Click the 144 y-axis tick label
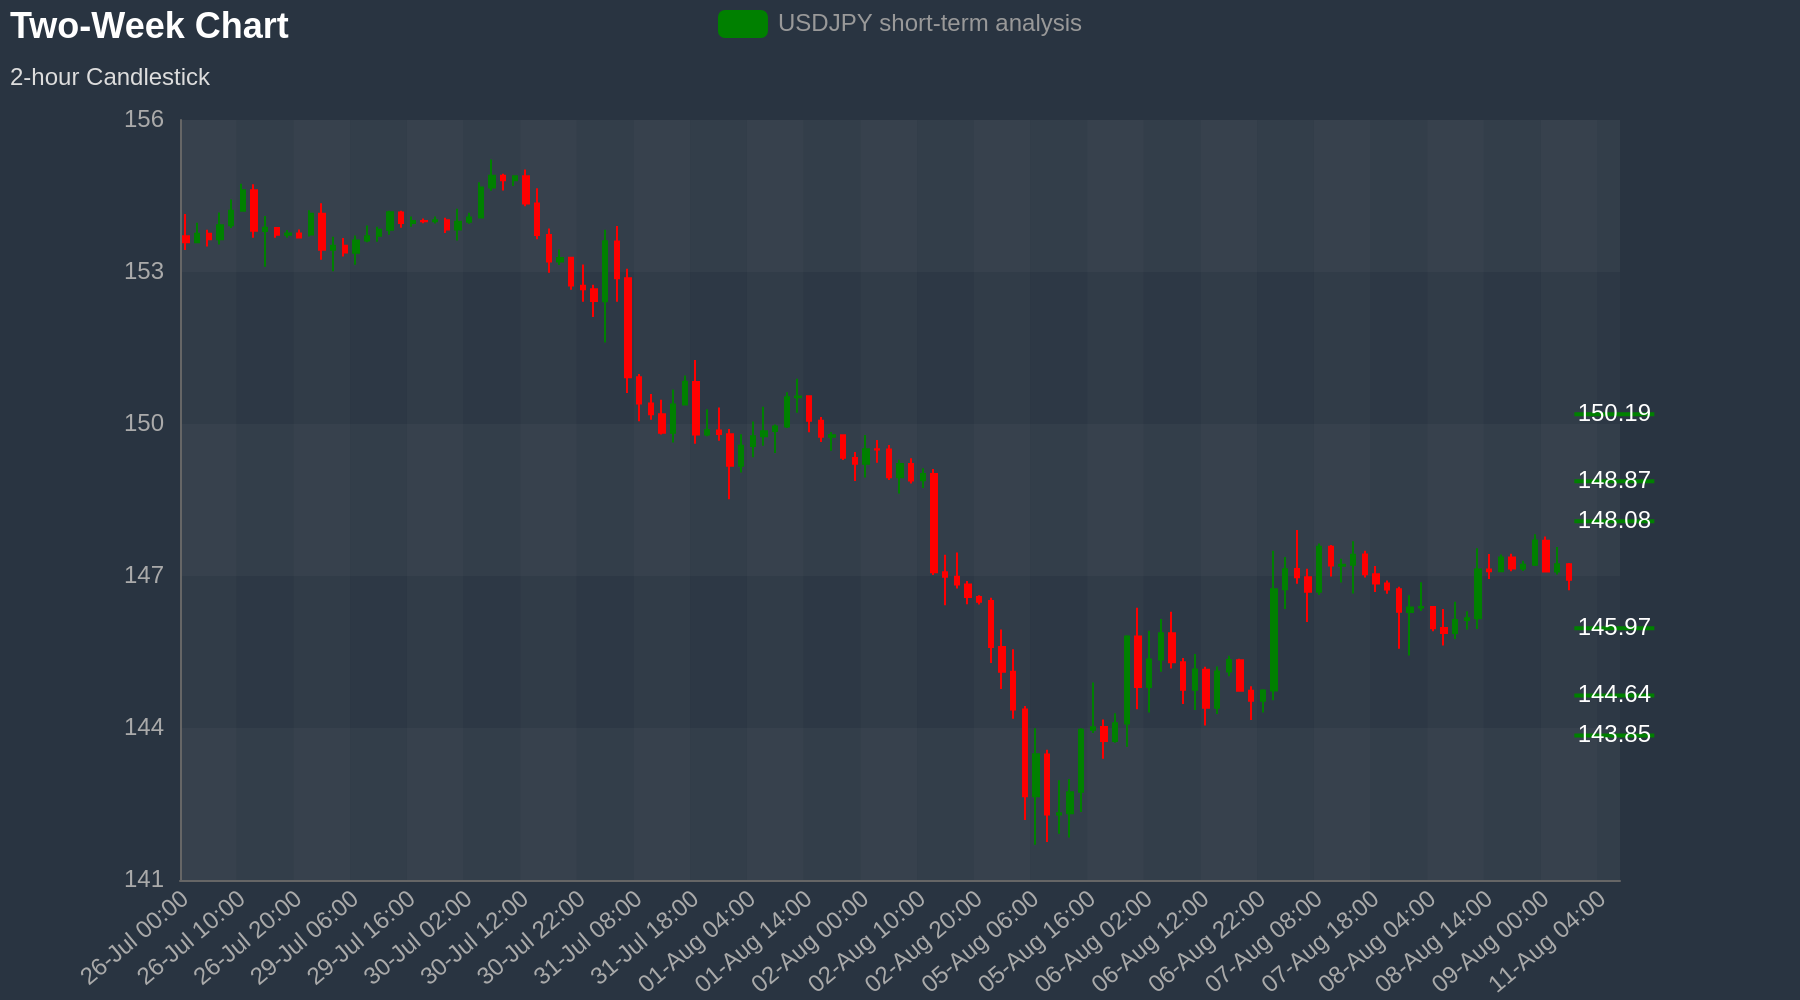The height and width of the screenshot is (1000, 1800). point(144,728)
